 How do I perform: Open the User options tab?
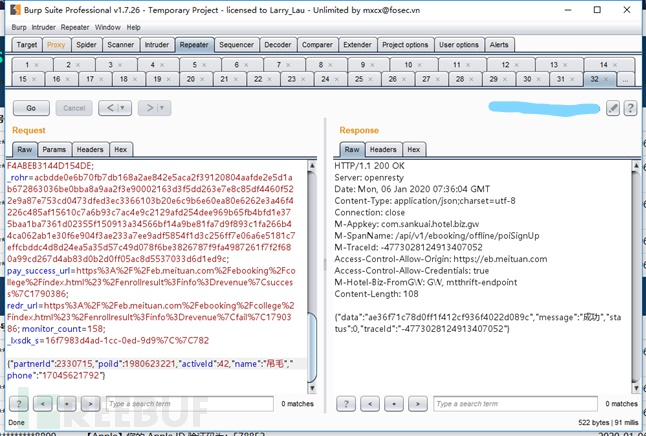click(459, 45)
